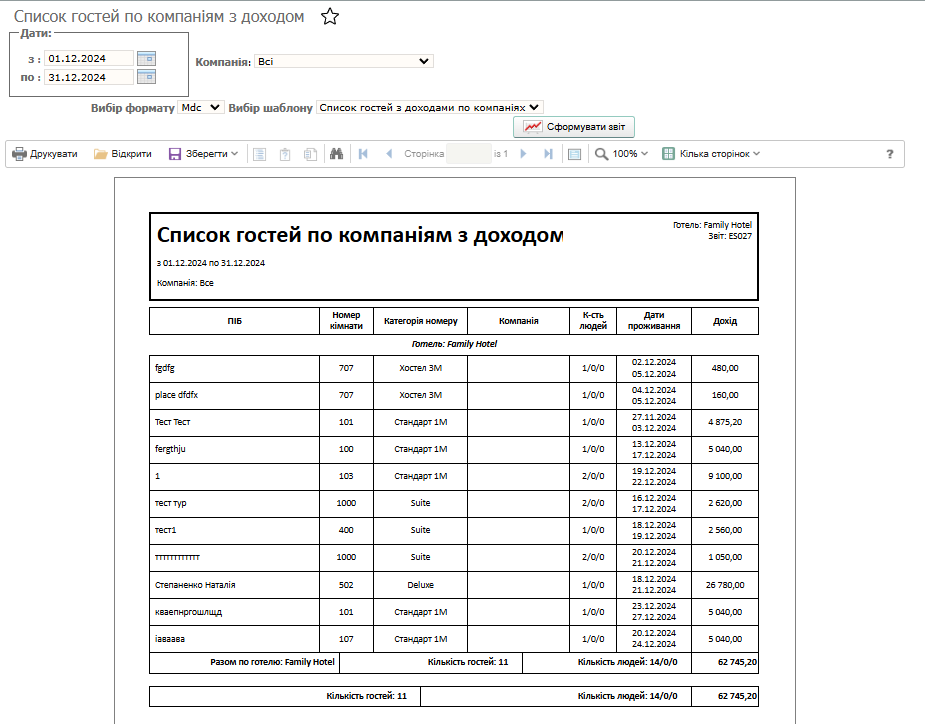Open the Кілька сторінок view mode menu
Image resolution: width=925 pixels, height=724 pixels.
coord(711,154)
